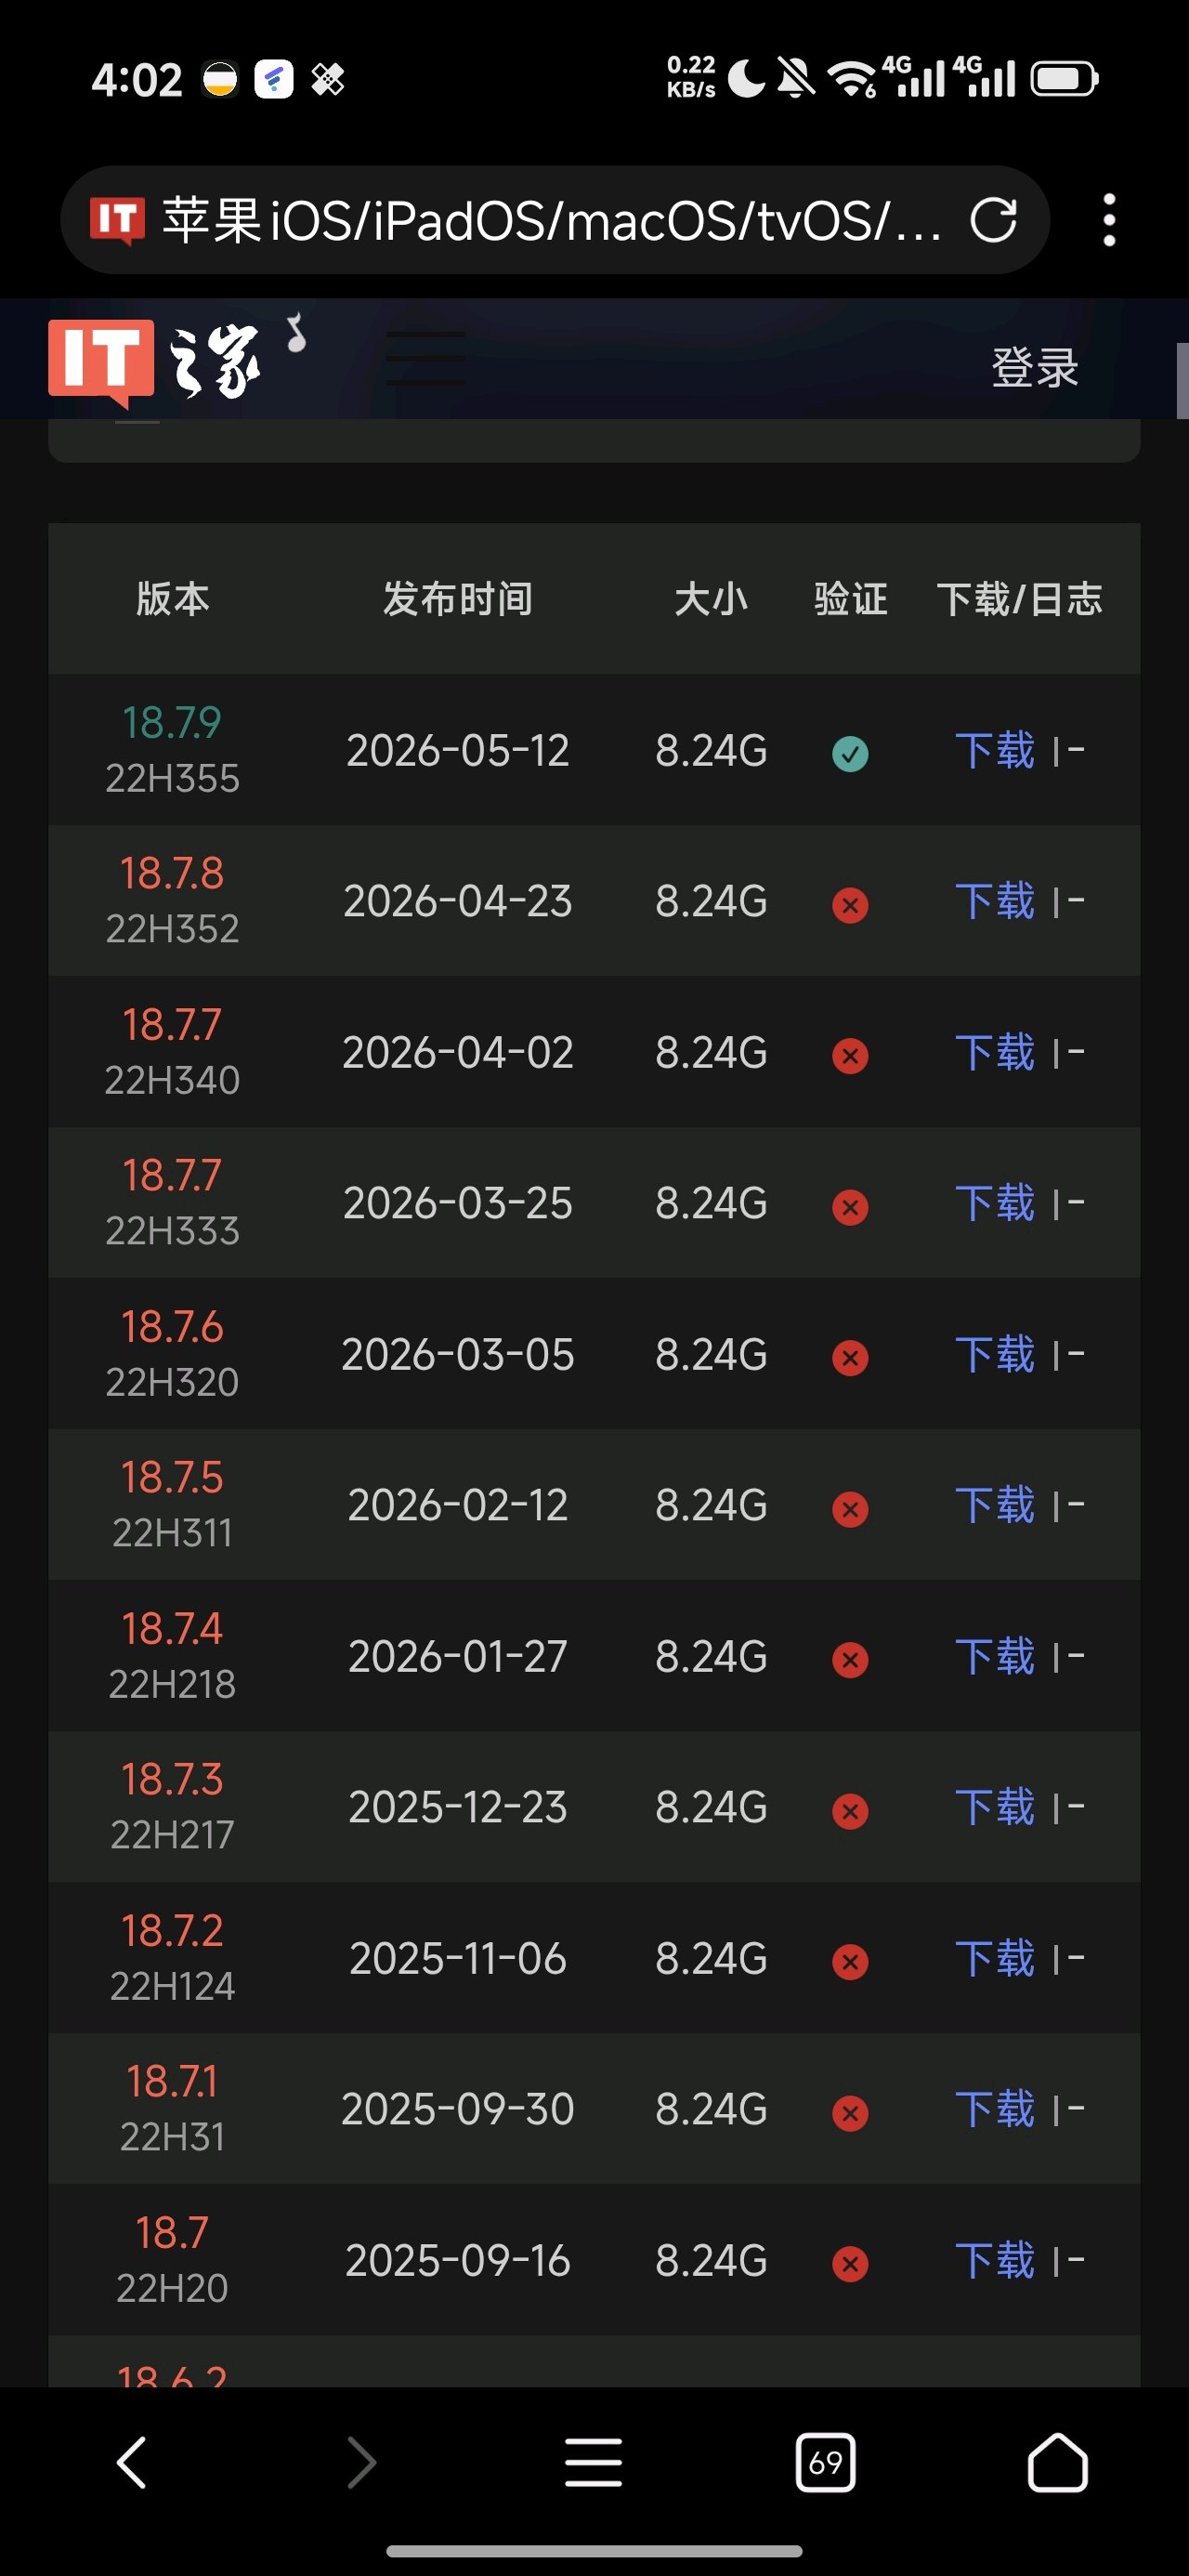Tap the browser forward arrow
Image resolution: width=1189 pixels, height=2576 pixels.
pyautogui.click(x=362, y=2462)
